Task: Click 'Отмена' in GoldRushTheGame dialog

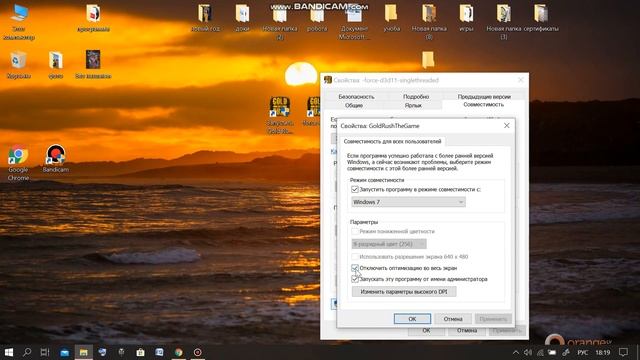Action: (x=453, y=319)
